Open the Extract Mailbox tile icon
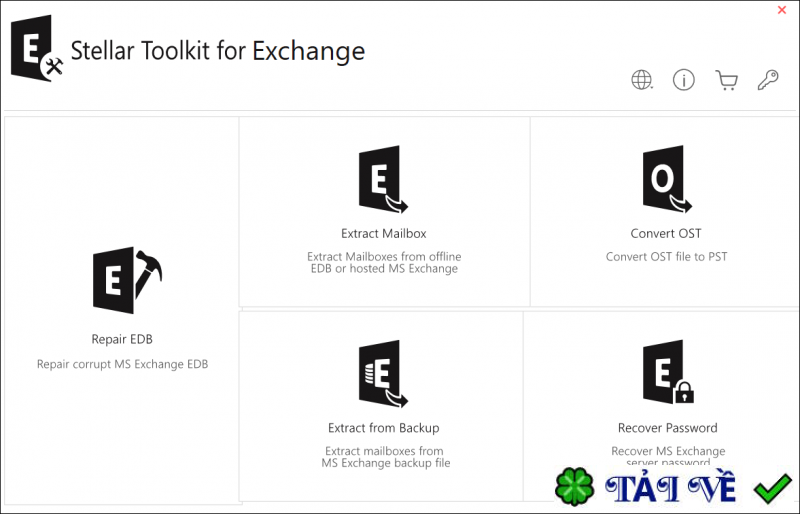This screenshot has height=514, width=800. pyautogui.click(x=383, y=179)
